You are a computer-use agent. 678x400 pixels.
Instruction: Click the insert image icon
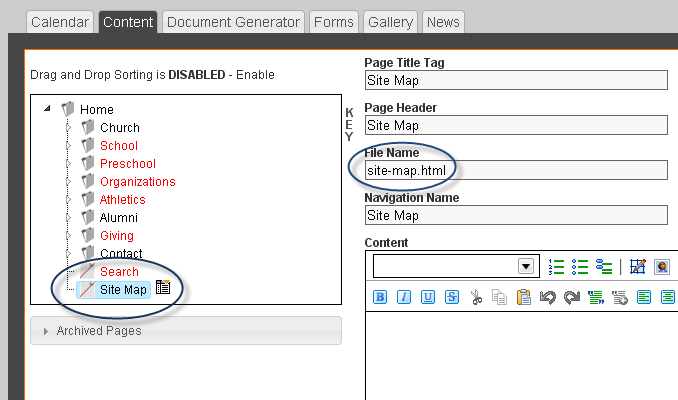pos(662,266)
